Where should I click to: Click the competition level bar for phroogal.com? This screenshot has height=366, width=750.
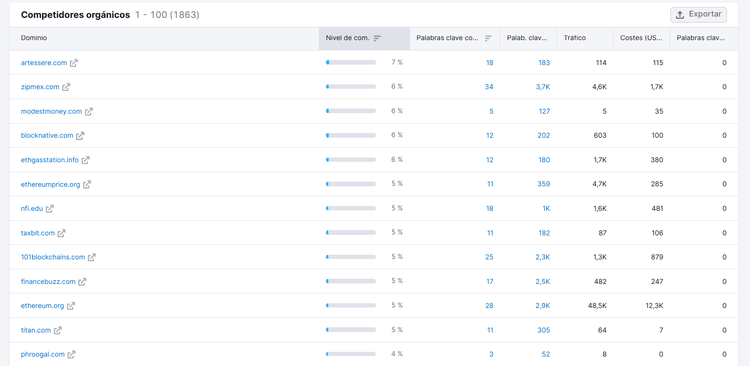coord(351,354)
